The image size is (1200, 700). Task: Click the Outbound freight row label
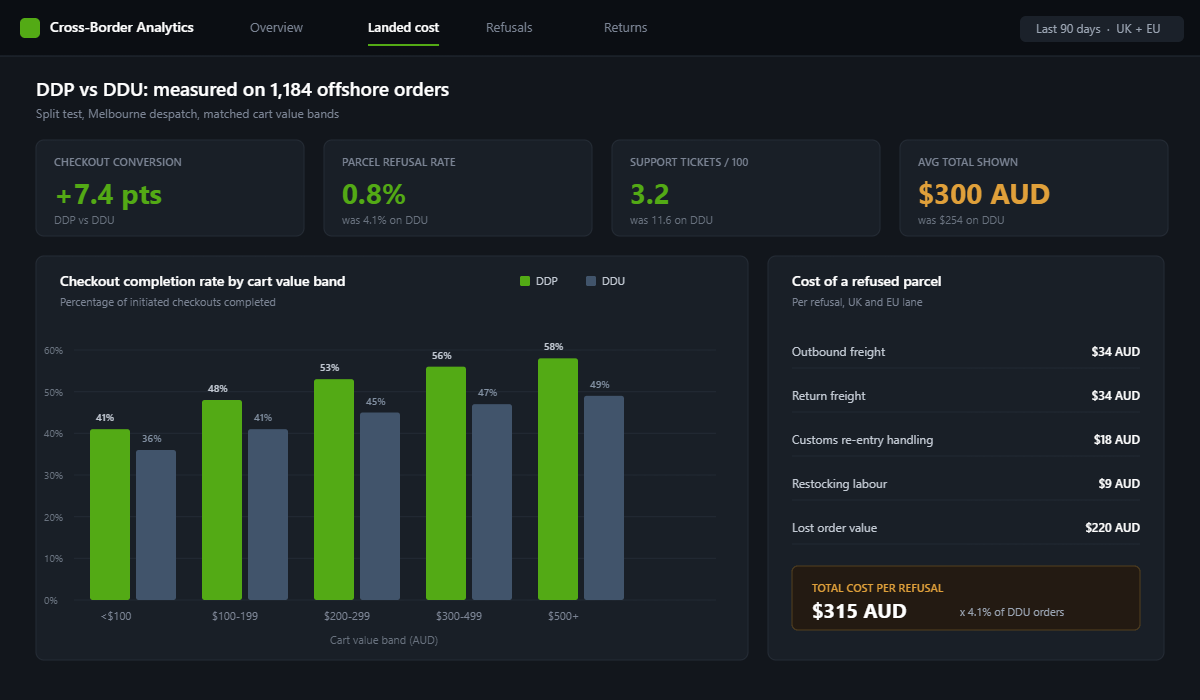pyautogui.click(x=838, y=352)
